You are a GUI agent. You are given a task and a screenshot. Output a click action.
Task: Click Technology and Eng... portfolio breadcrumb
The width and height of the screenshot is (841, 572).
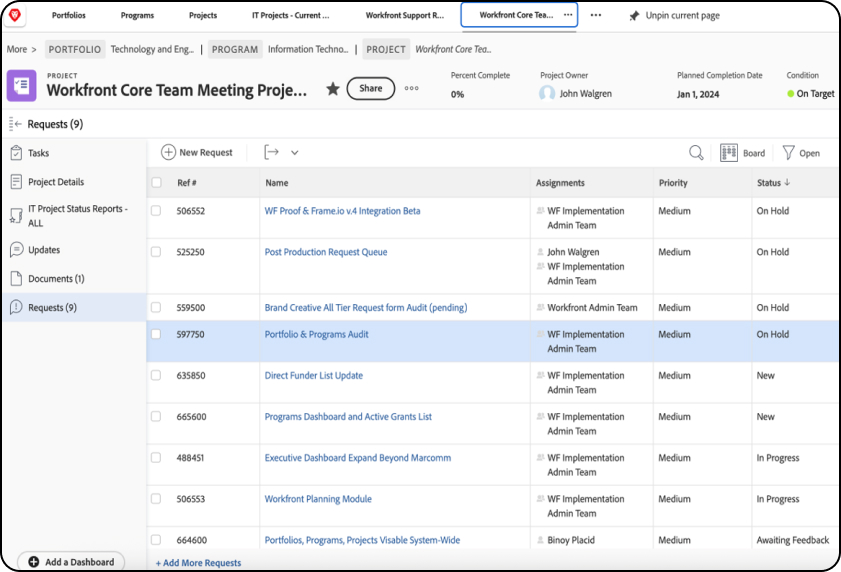152,49
